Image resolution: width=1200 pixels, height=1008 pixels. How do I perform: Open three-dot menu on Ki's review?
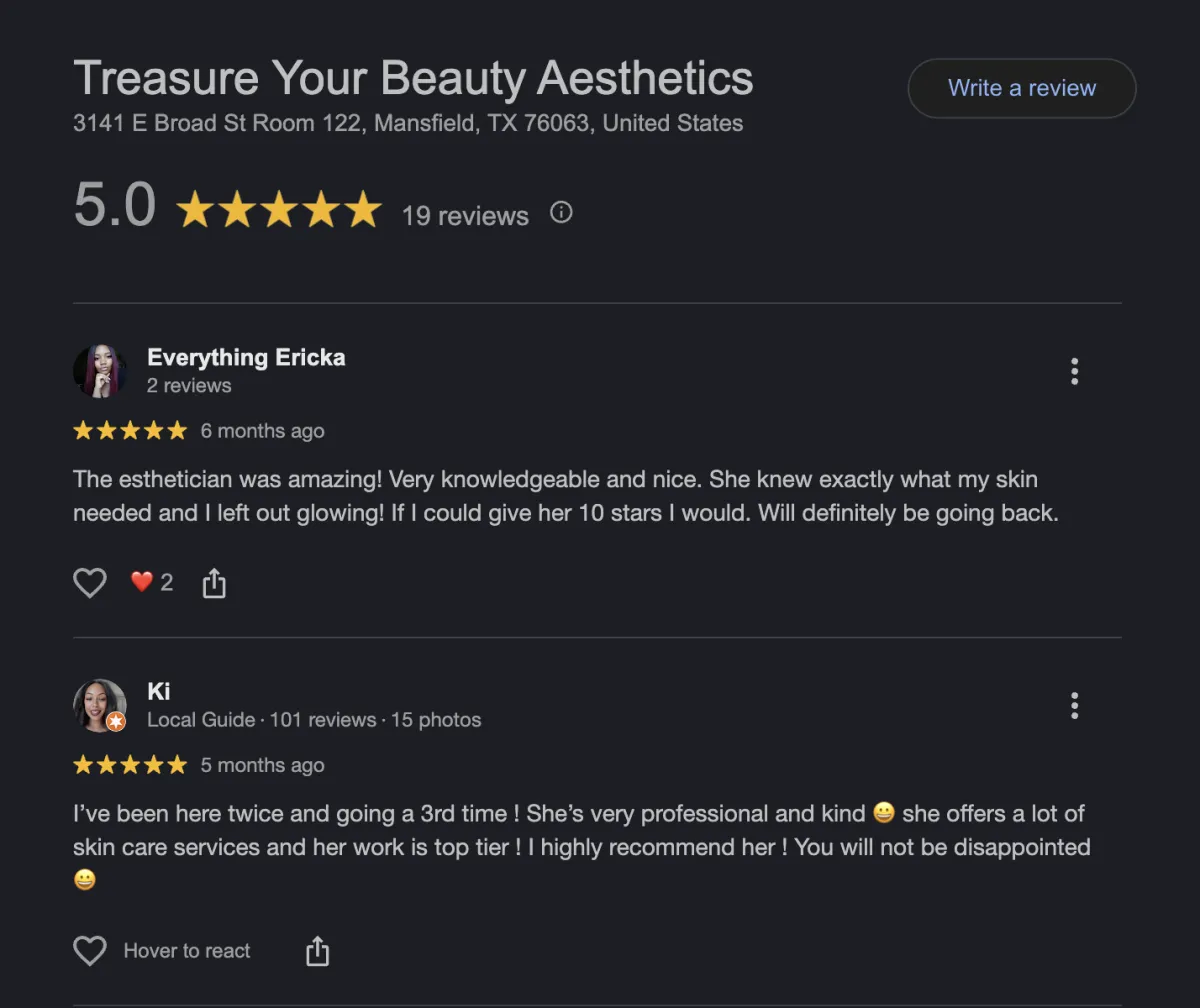[x=1074, y=705]
